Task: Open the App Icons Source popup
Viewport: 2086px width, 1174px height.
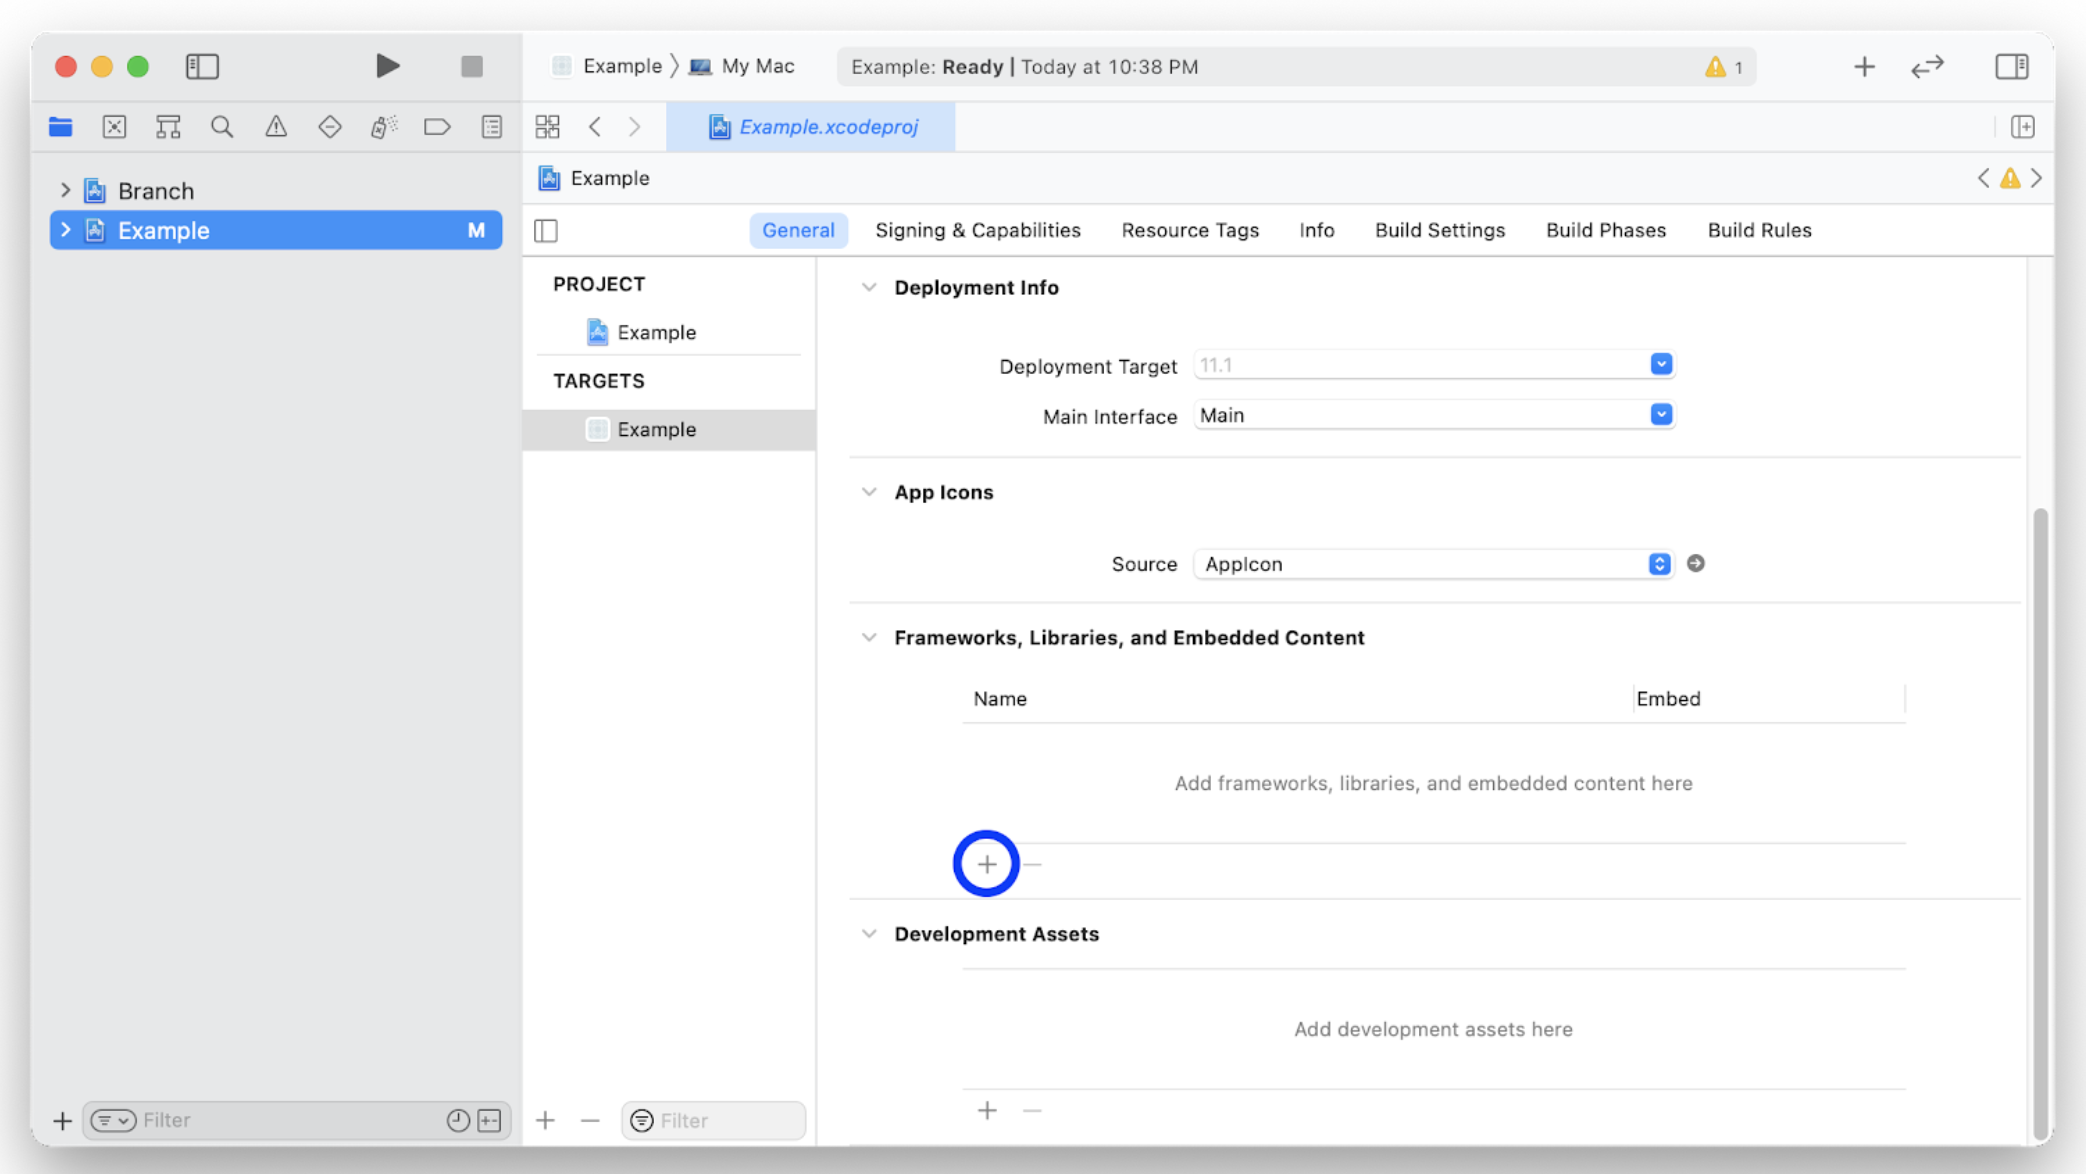Action: point(1433,564)
